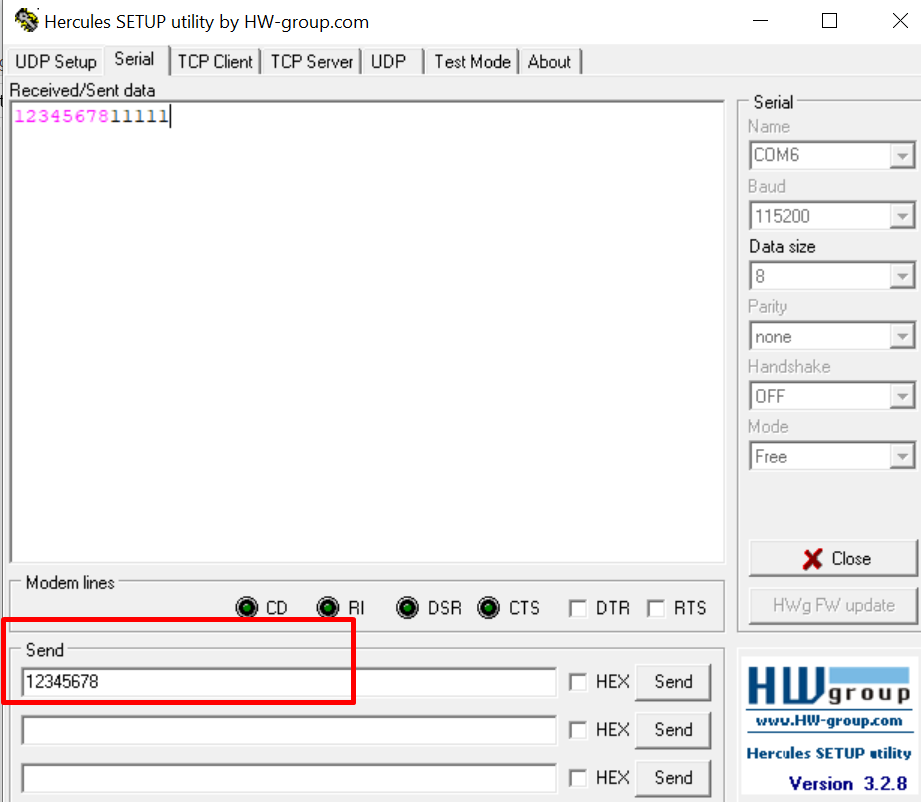Open the COM6 port name dropdown
Image resolution: width=921 pixels, height=802 pixels.
[x=903, y=155]
